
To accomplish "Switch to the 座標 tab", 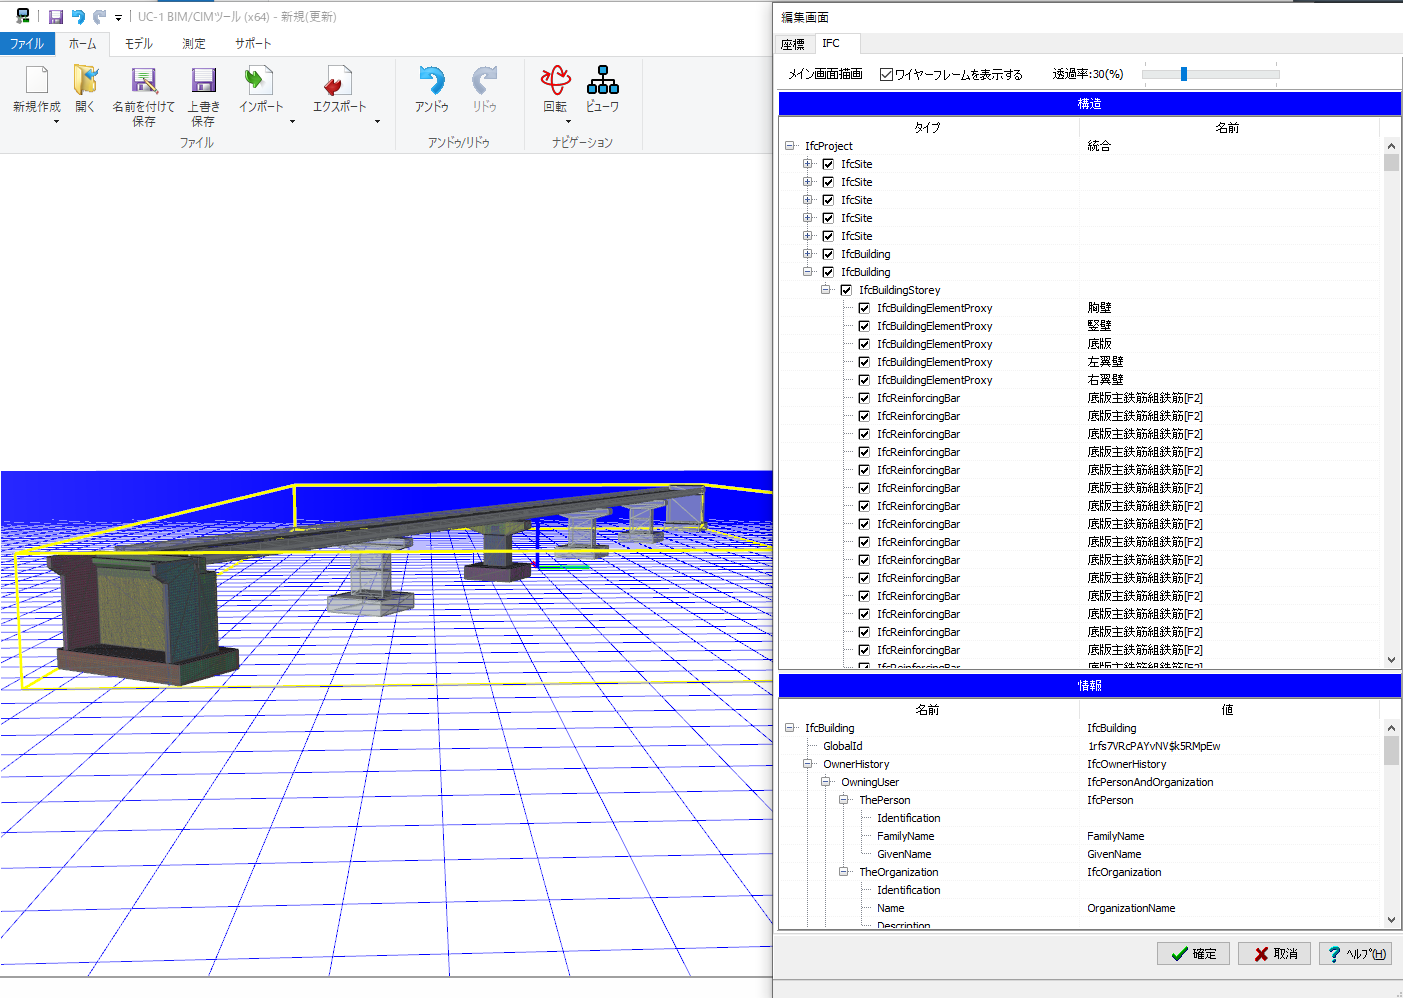I will 793,44.
